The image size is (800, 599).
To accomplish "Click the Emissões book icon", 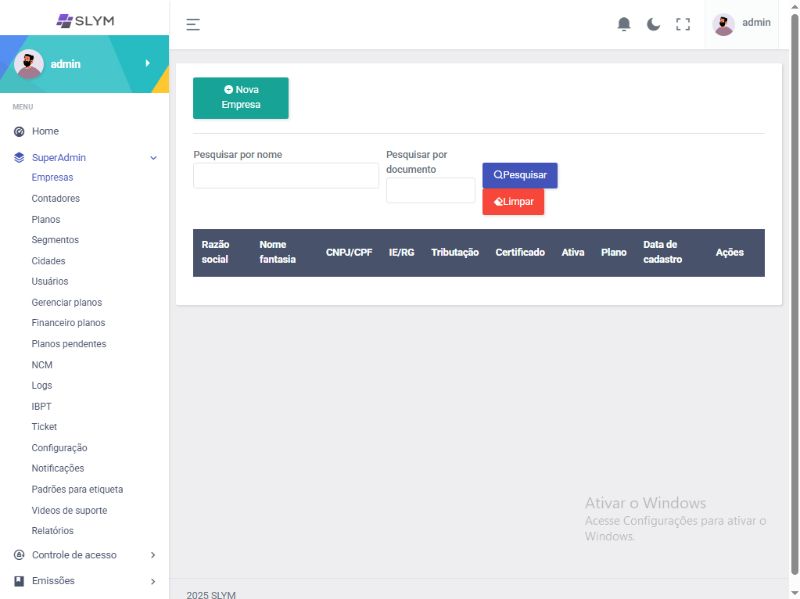I will click(x=19, y=580).
